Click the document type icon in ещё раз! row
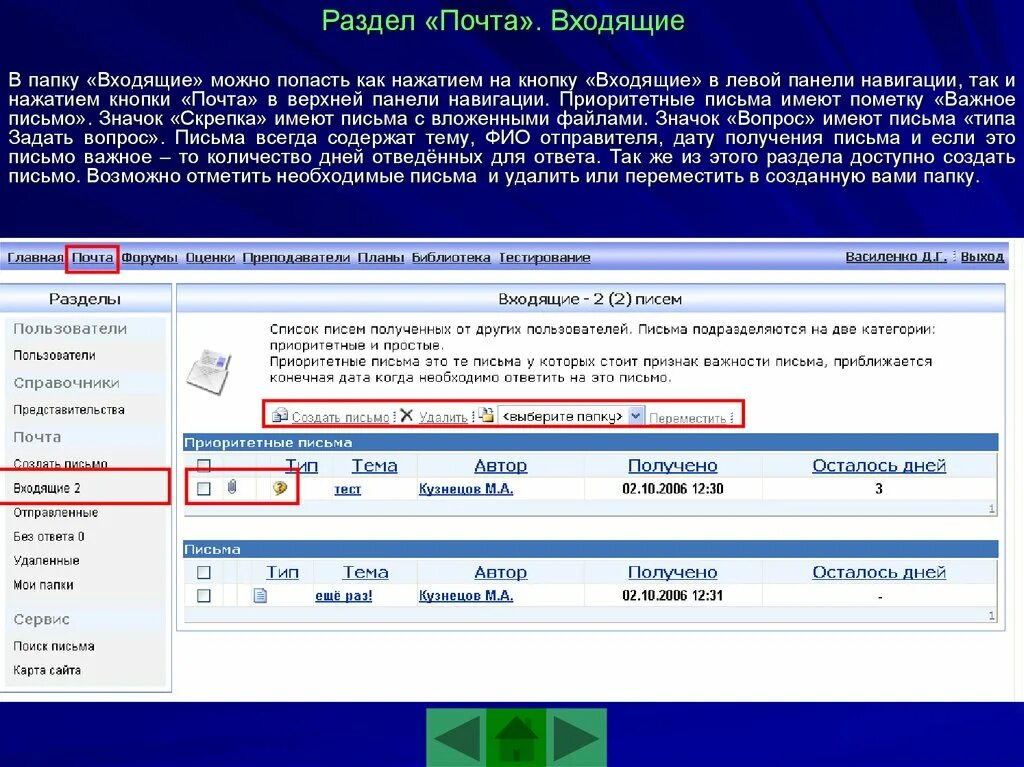This screenshot has height=767, width=1024. (x=260, y=595)
